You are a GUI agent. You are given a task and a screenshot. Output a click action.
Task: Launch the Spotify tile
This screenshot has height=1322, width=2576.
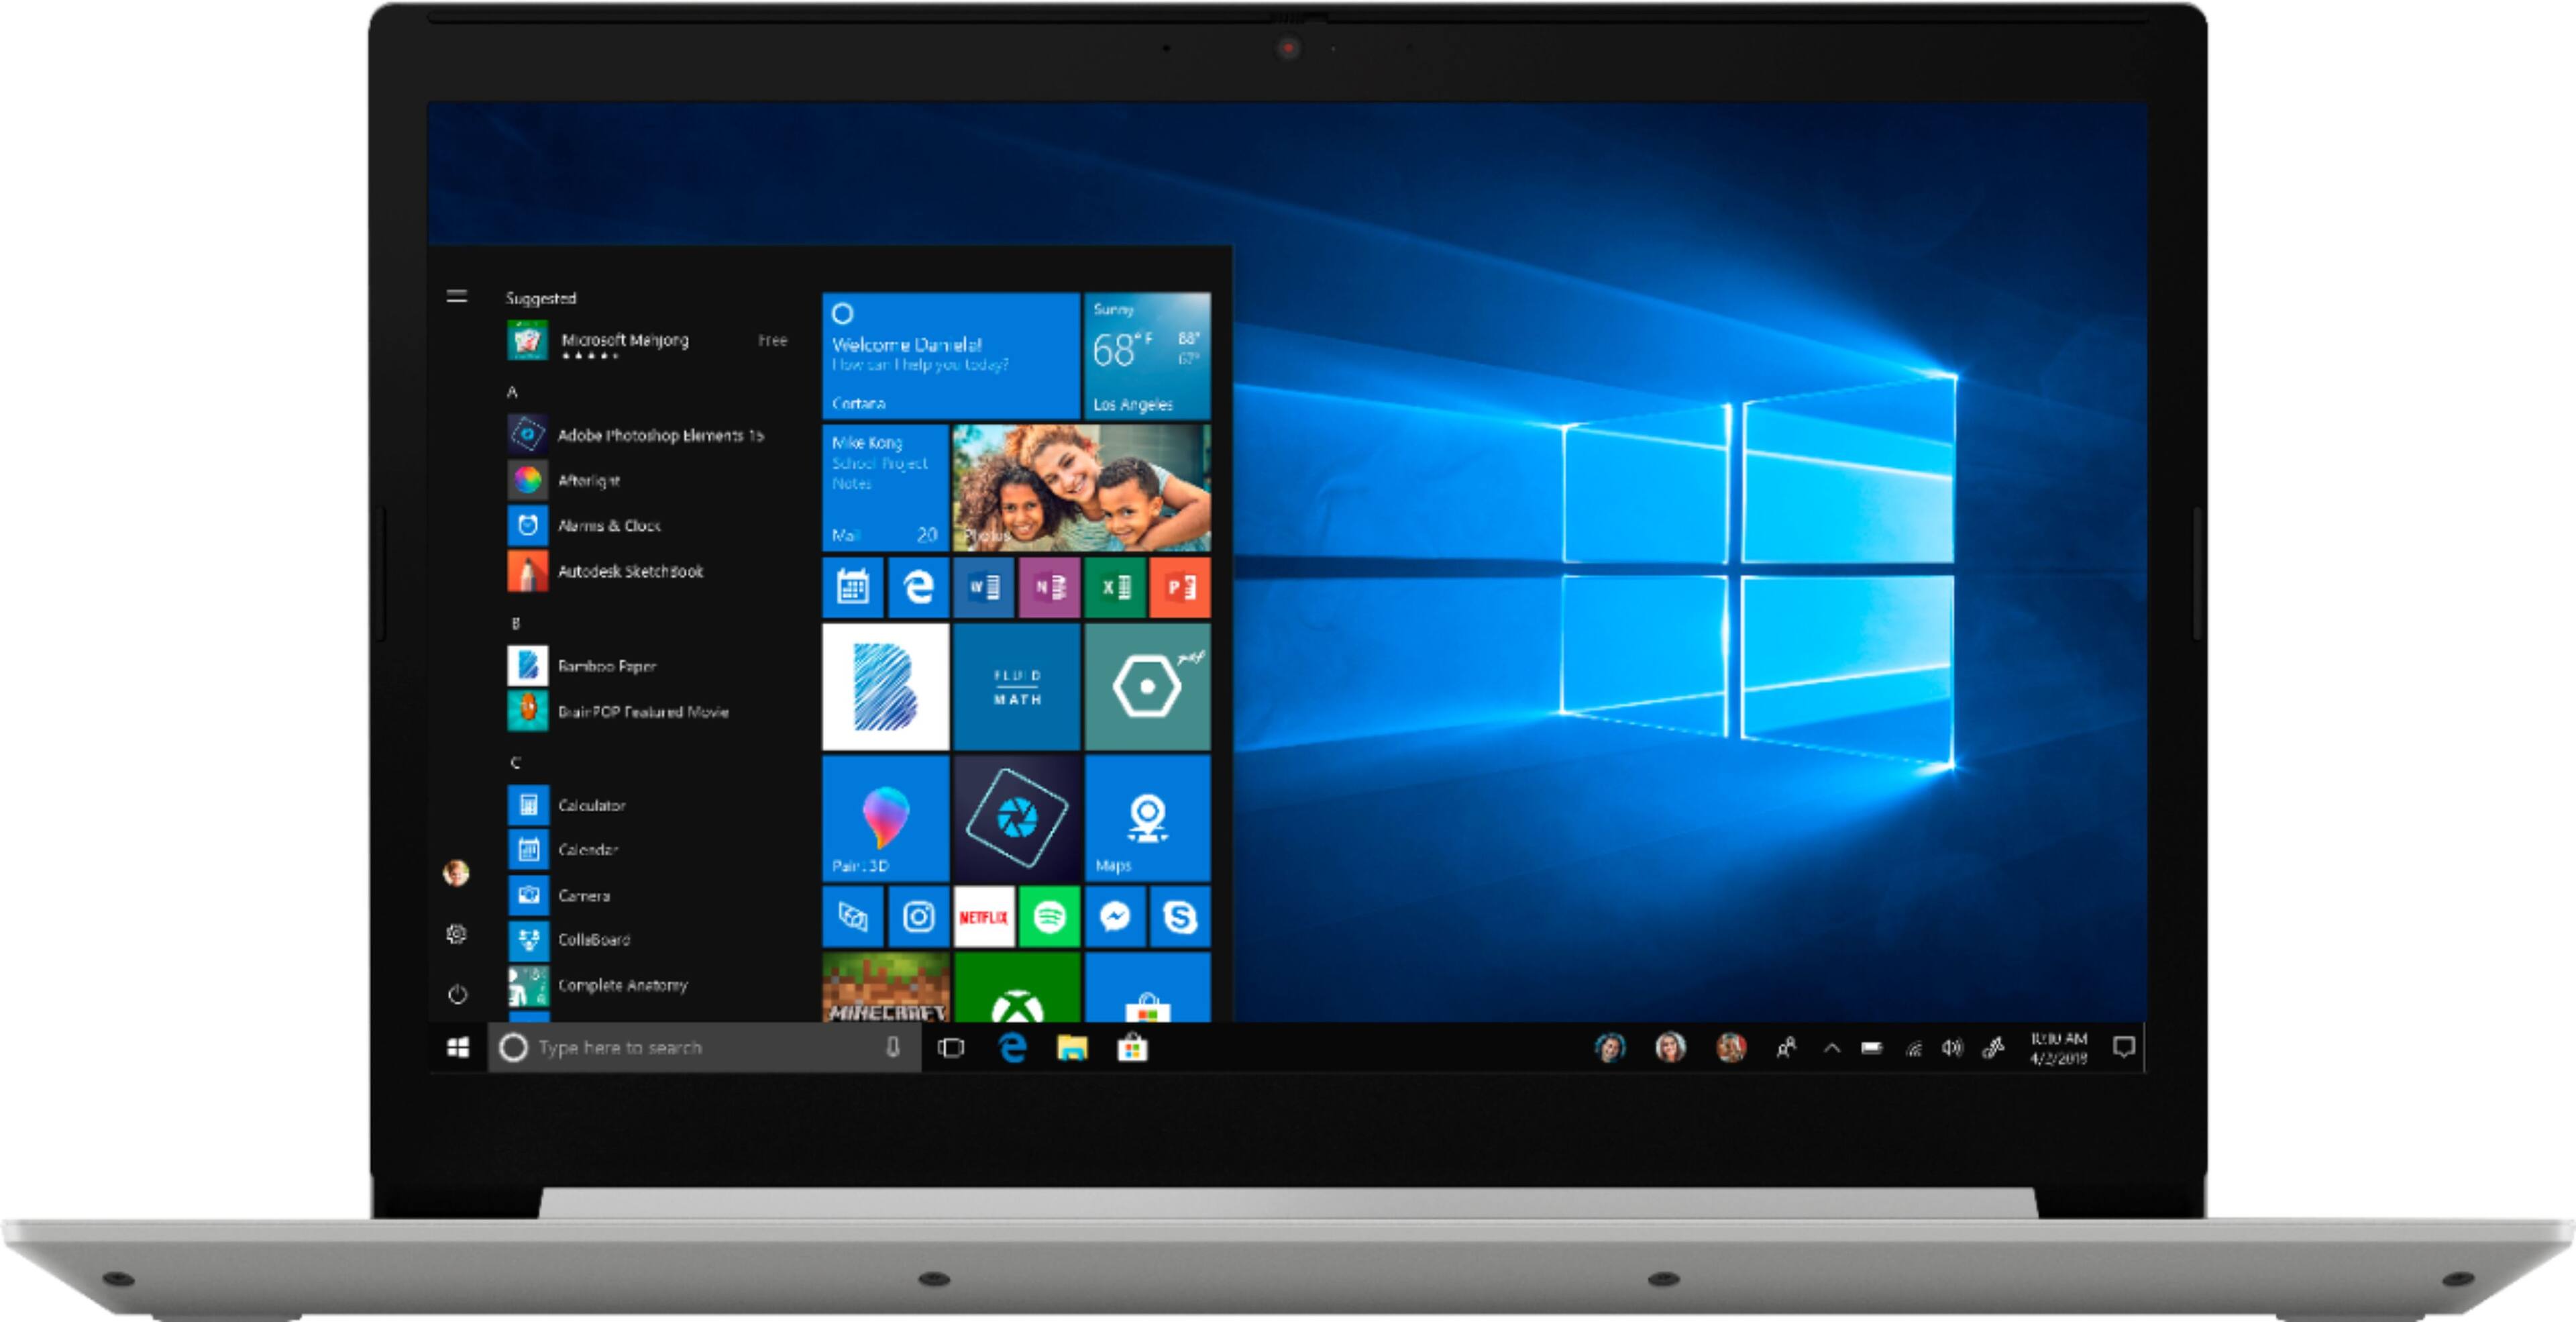1048,916
